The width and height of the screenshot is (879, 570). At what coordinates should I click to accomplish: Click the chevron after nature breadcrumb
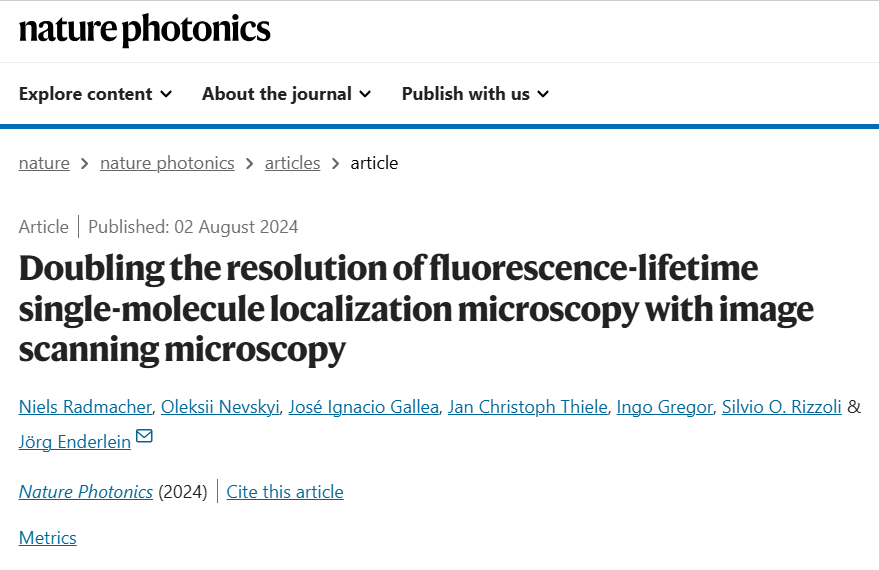(85, 164)
